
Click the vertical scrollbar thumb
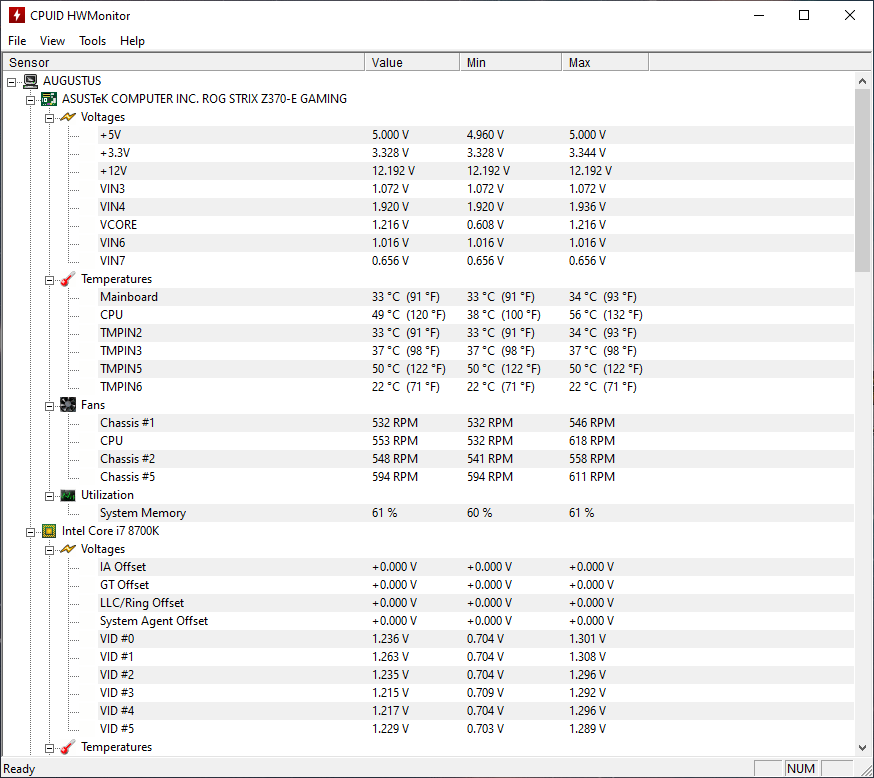(x=862, y=181)
